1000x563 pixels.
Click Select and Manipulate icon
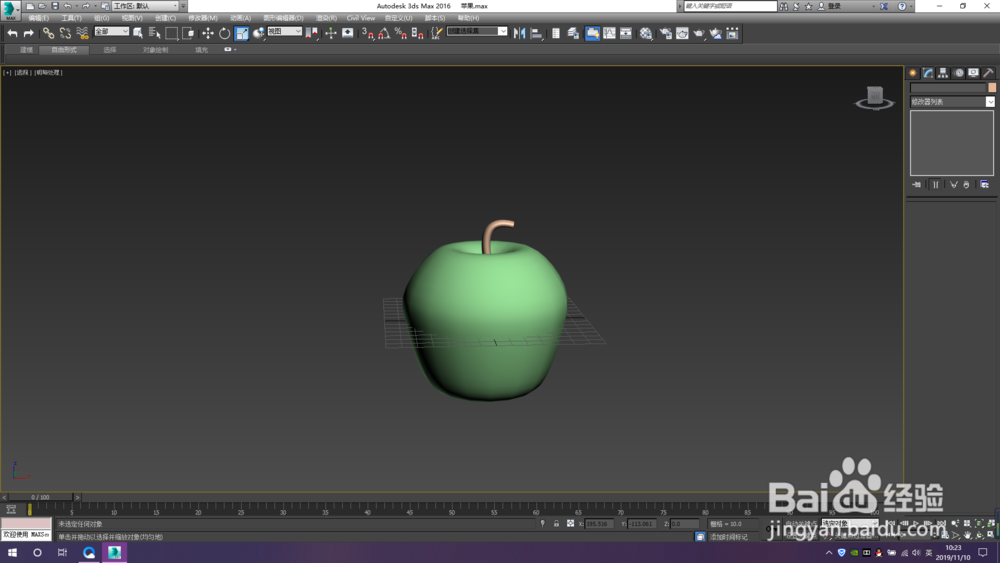tap(330, 33)
